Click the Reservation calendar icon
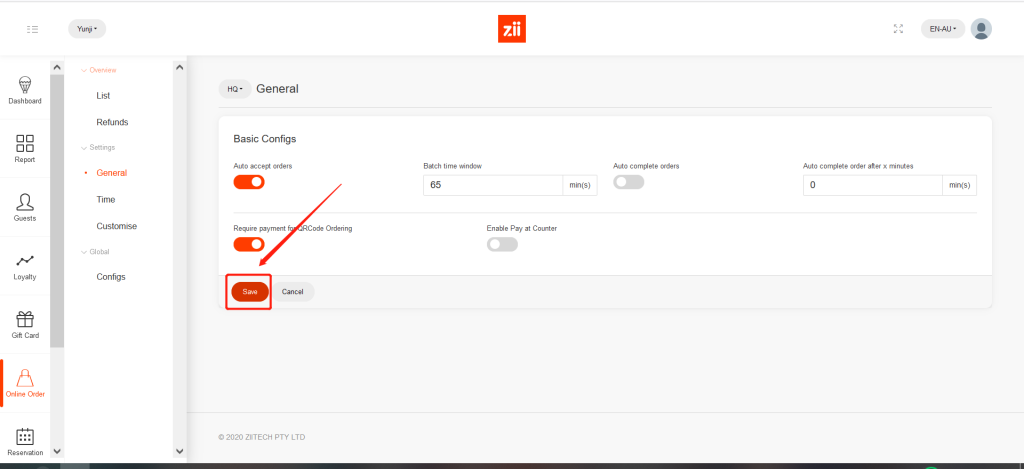 [x=25, y=437]
